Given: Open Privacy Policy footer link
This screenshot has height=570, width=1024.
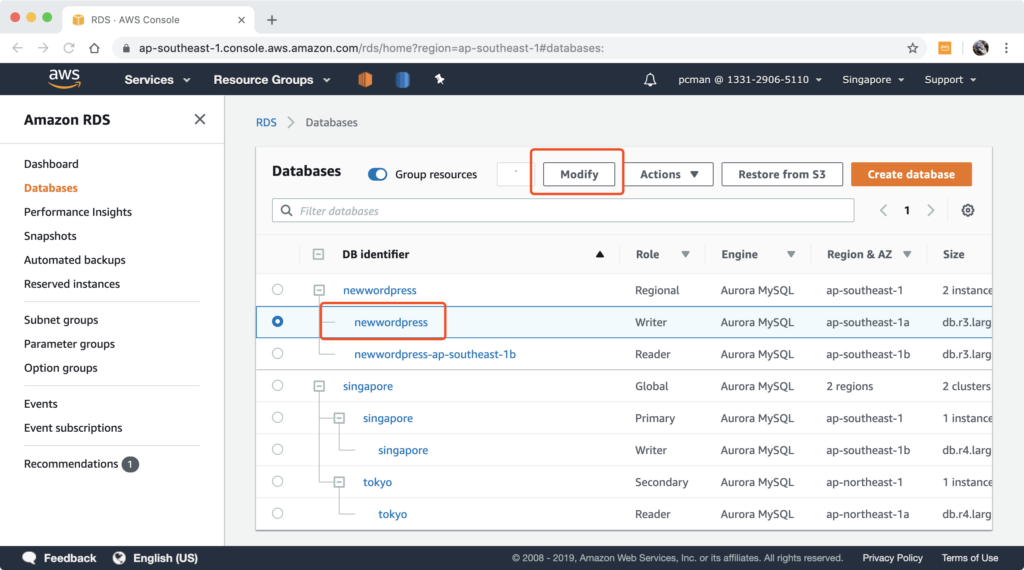Looking at the screenshot, I should pyautogui.click(x=892, y=558).
